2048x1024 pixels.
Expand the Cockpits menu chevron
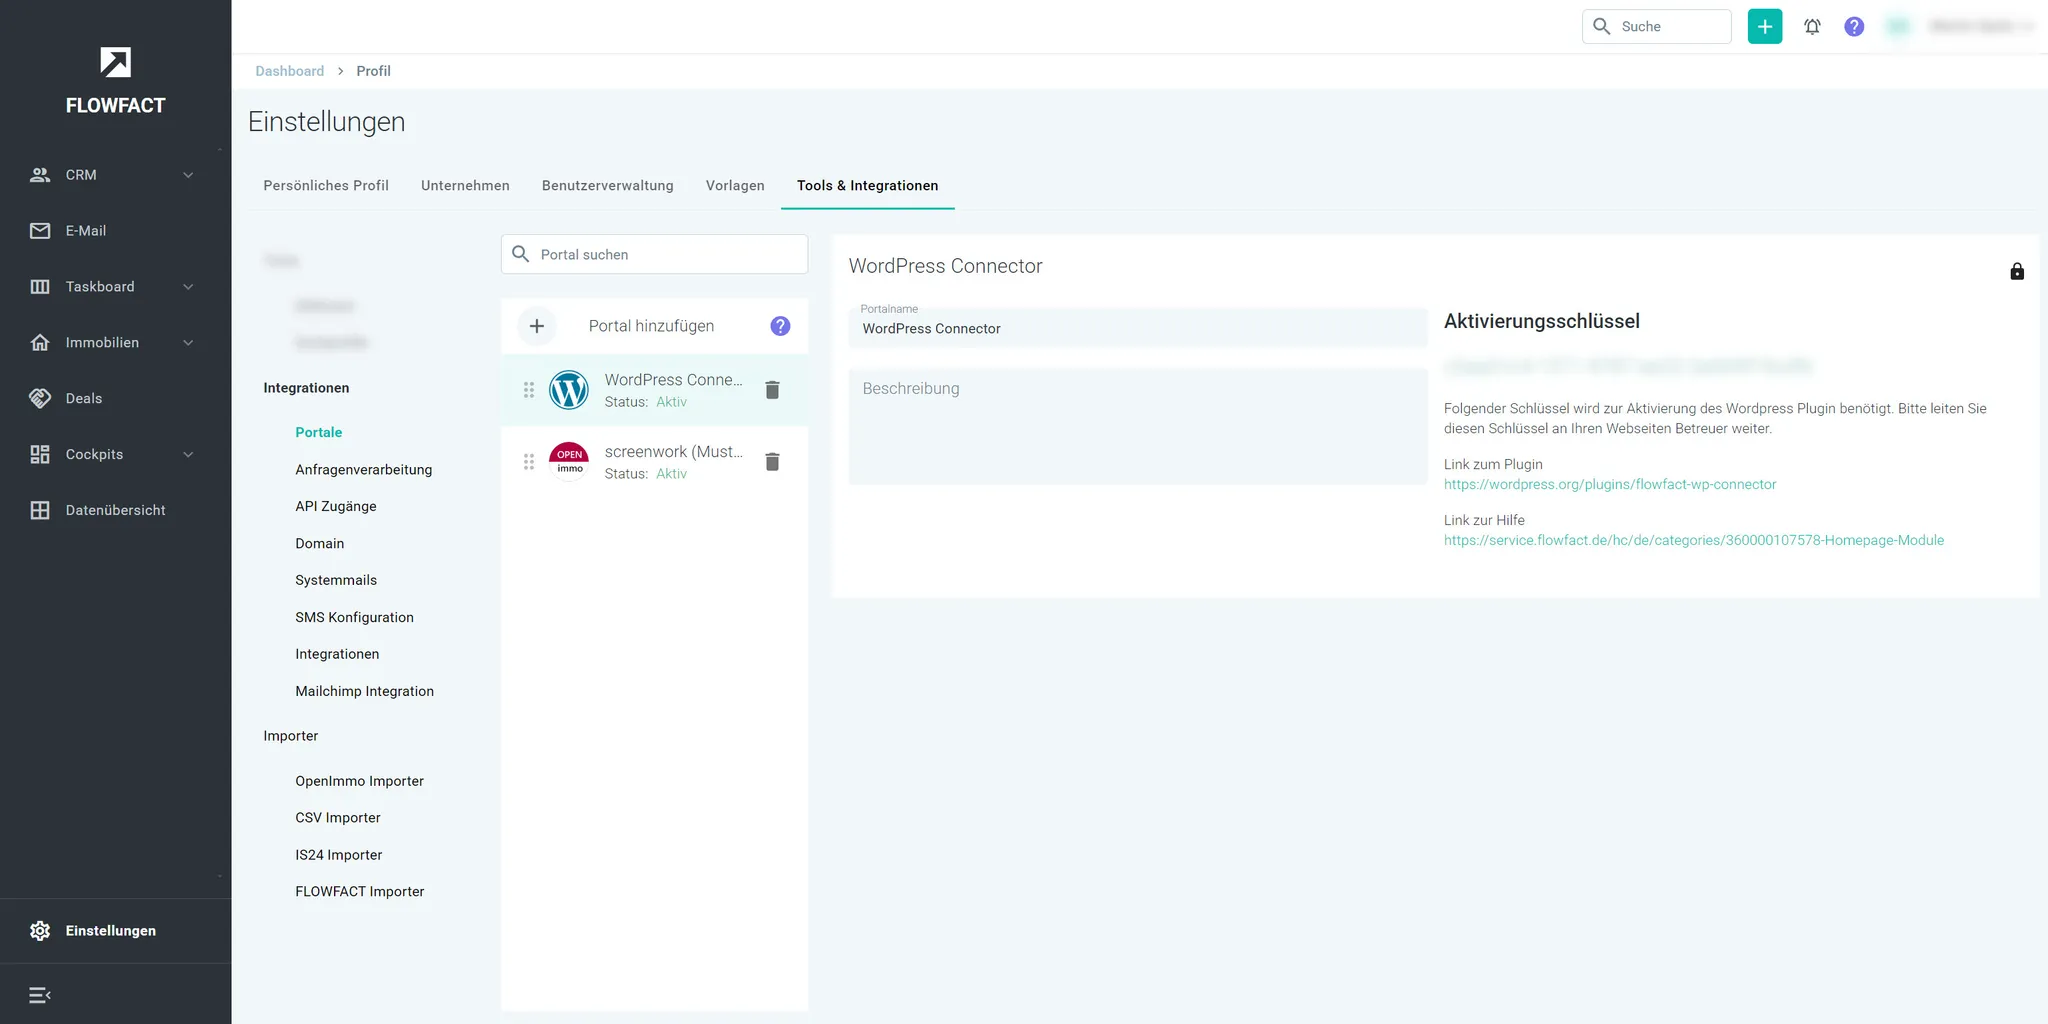(x=188, y=455)
